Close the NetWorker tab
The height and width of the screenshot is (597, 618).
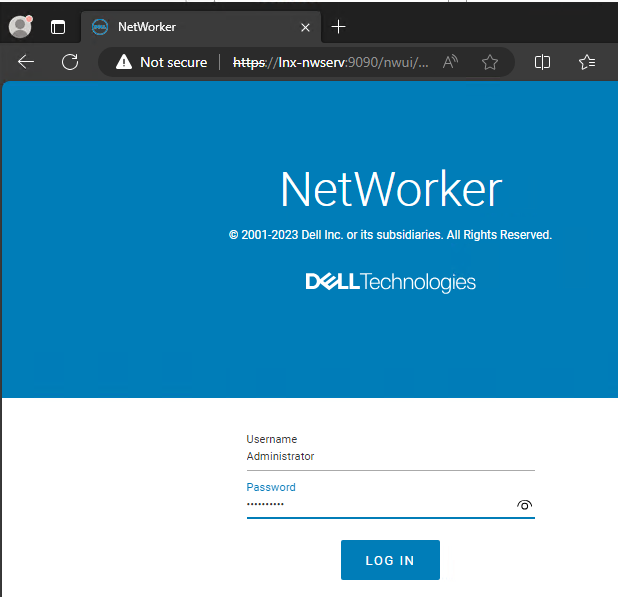click(305, 28)
